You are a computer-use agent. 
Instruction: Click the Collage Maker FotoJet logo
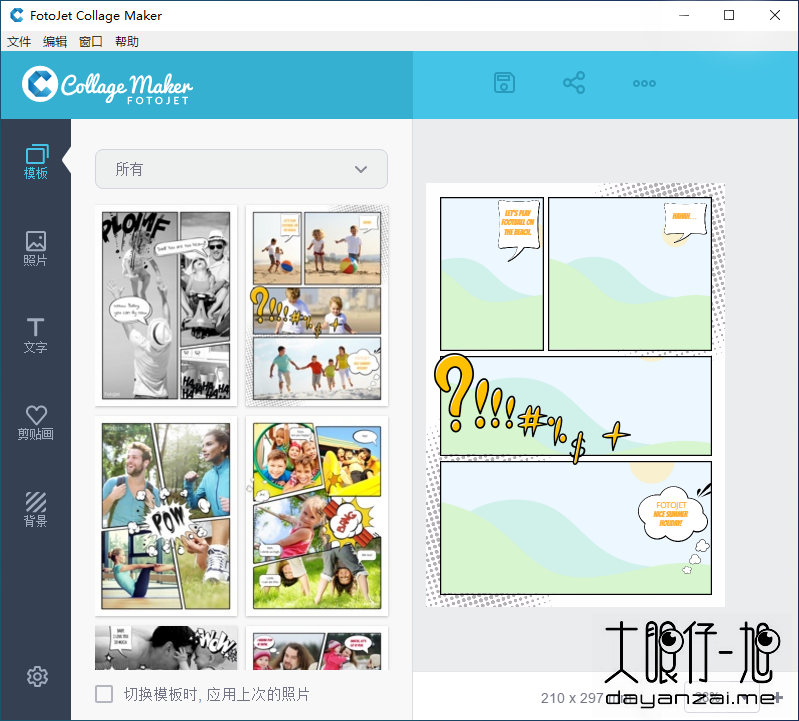(x=108, y=85)
